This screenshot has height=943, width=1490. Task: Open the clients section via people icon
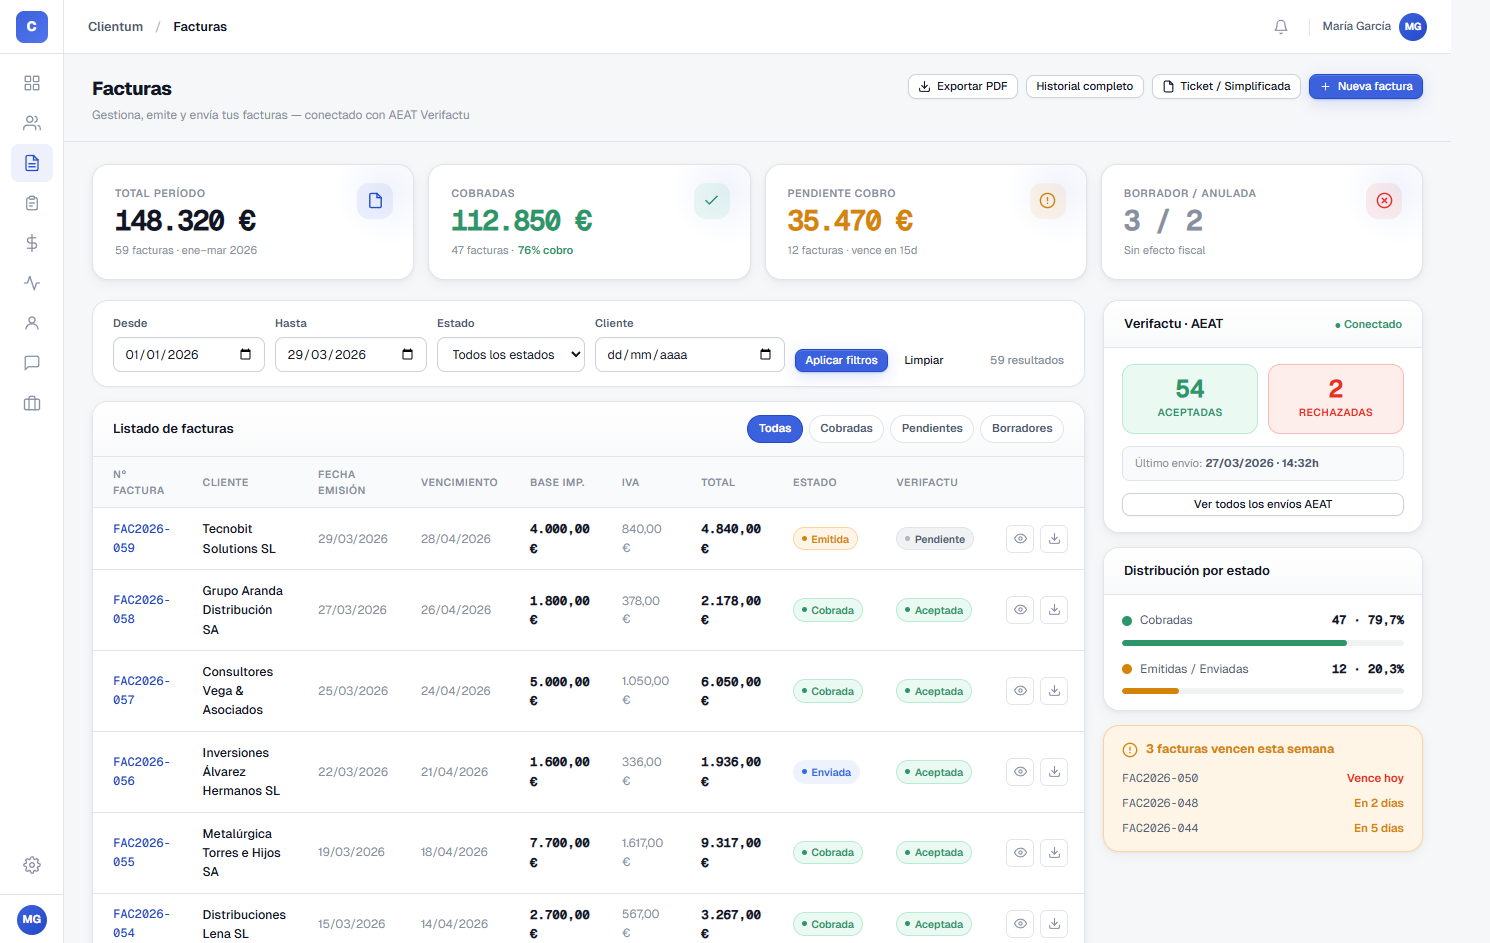(31, 123)
